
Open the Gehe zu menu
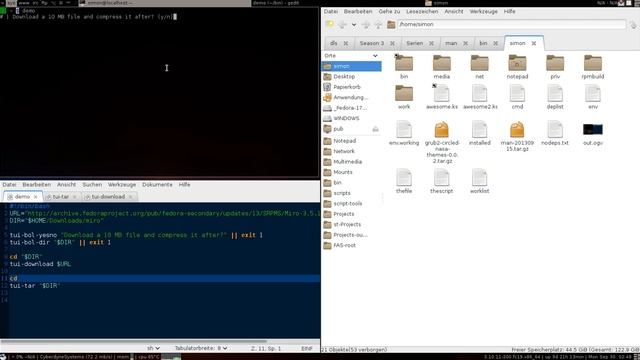coord(389,11)
